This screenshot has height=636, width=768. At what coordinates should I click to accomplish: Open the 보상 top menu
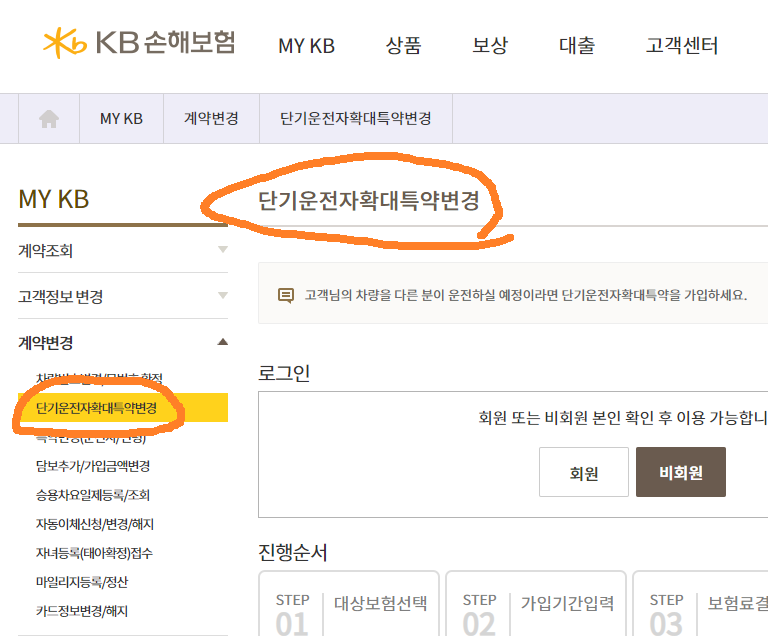pos(490,46)
